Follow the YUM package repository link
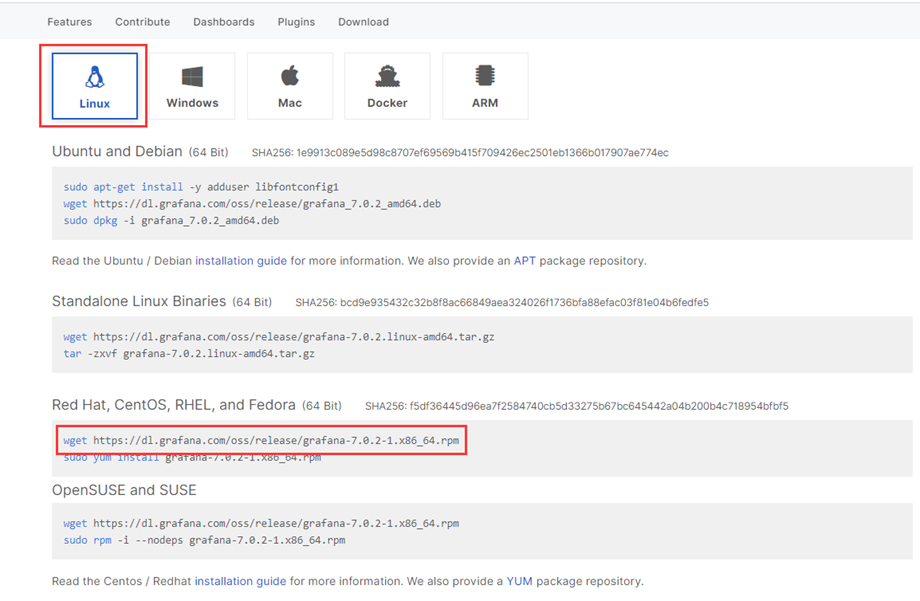The image size is (920, 601). pyautogui.click(x=519, y=581)
